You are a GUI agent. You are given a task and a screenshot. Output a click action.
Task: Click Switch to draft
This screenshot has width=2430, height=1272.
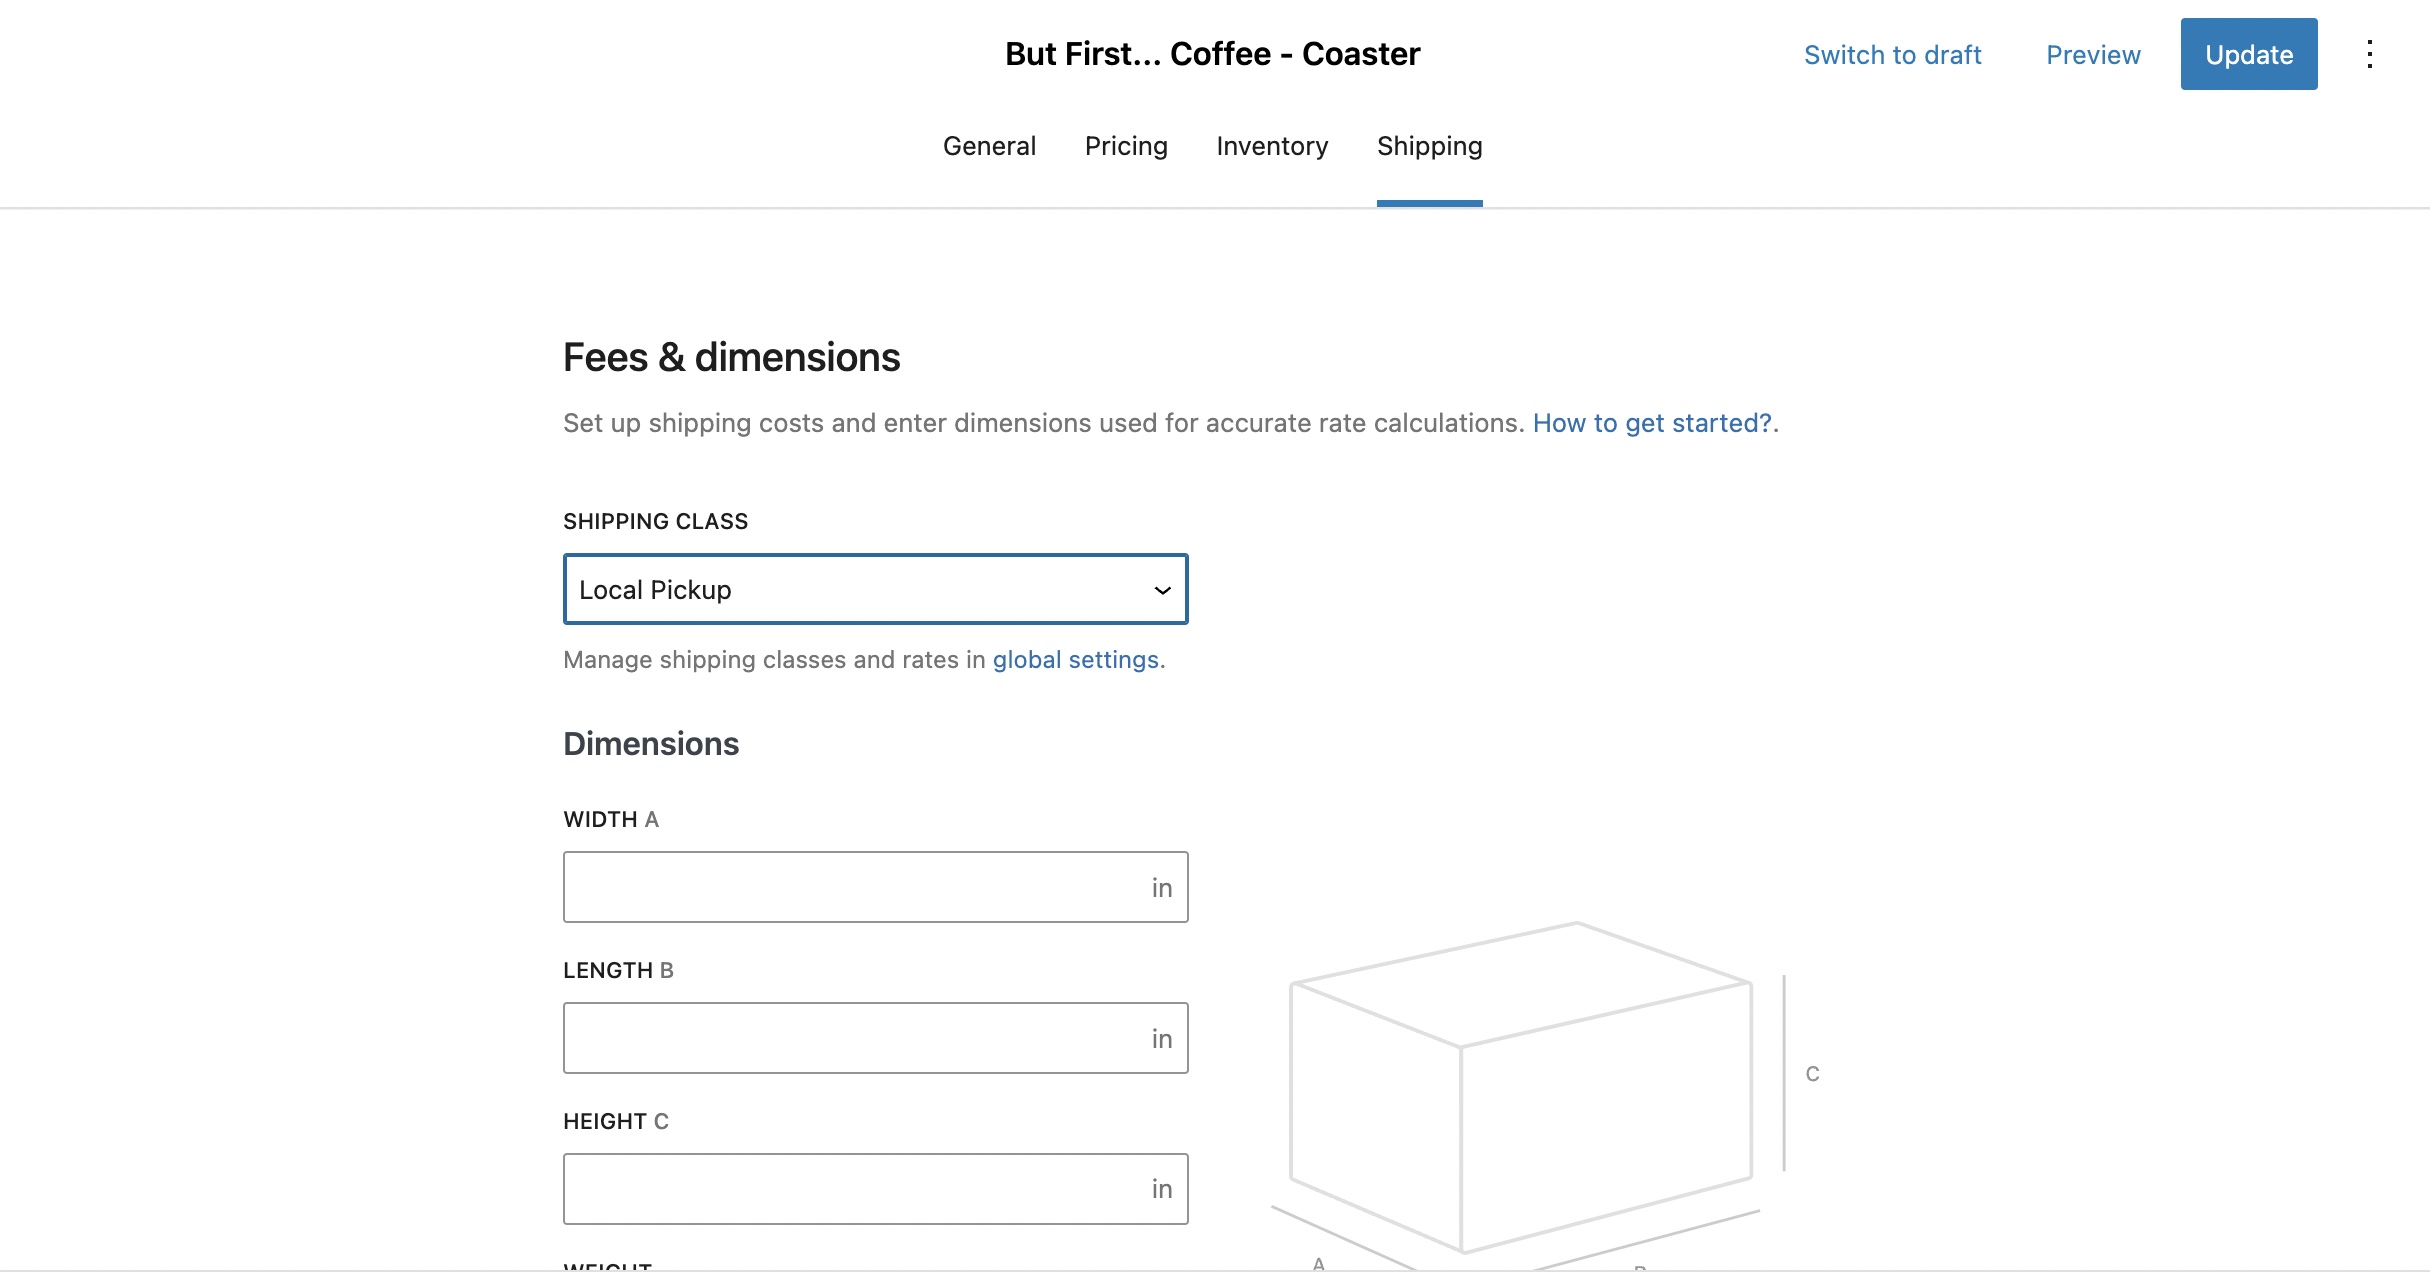[x=1892, y=54]
